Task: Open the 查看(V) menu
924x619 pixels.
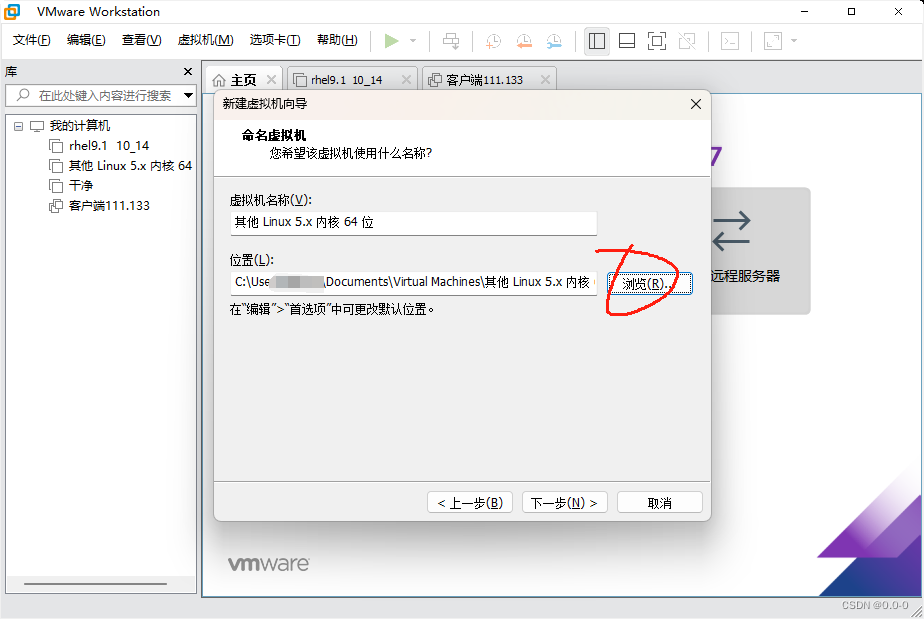Action: [x=141, y=40]
